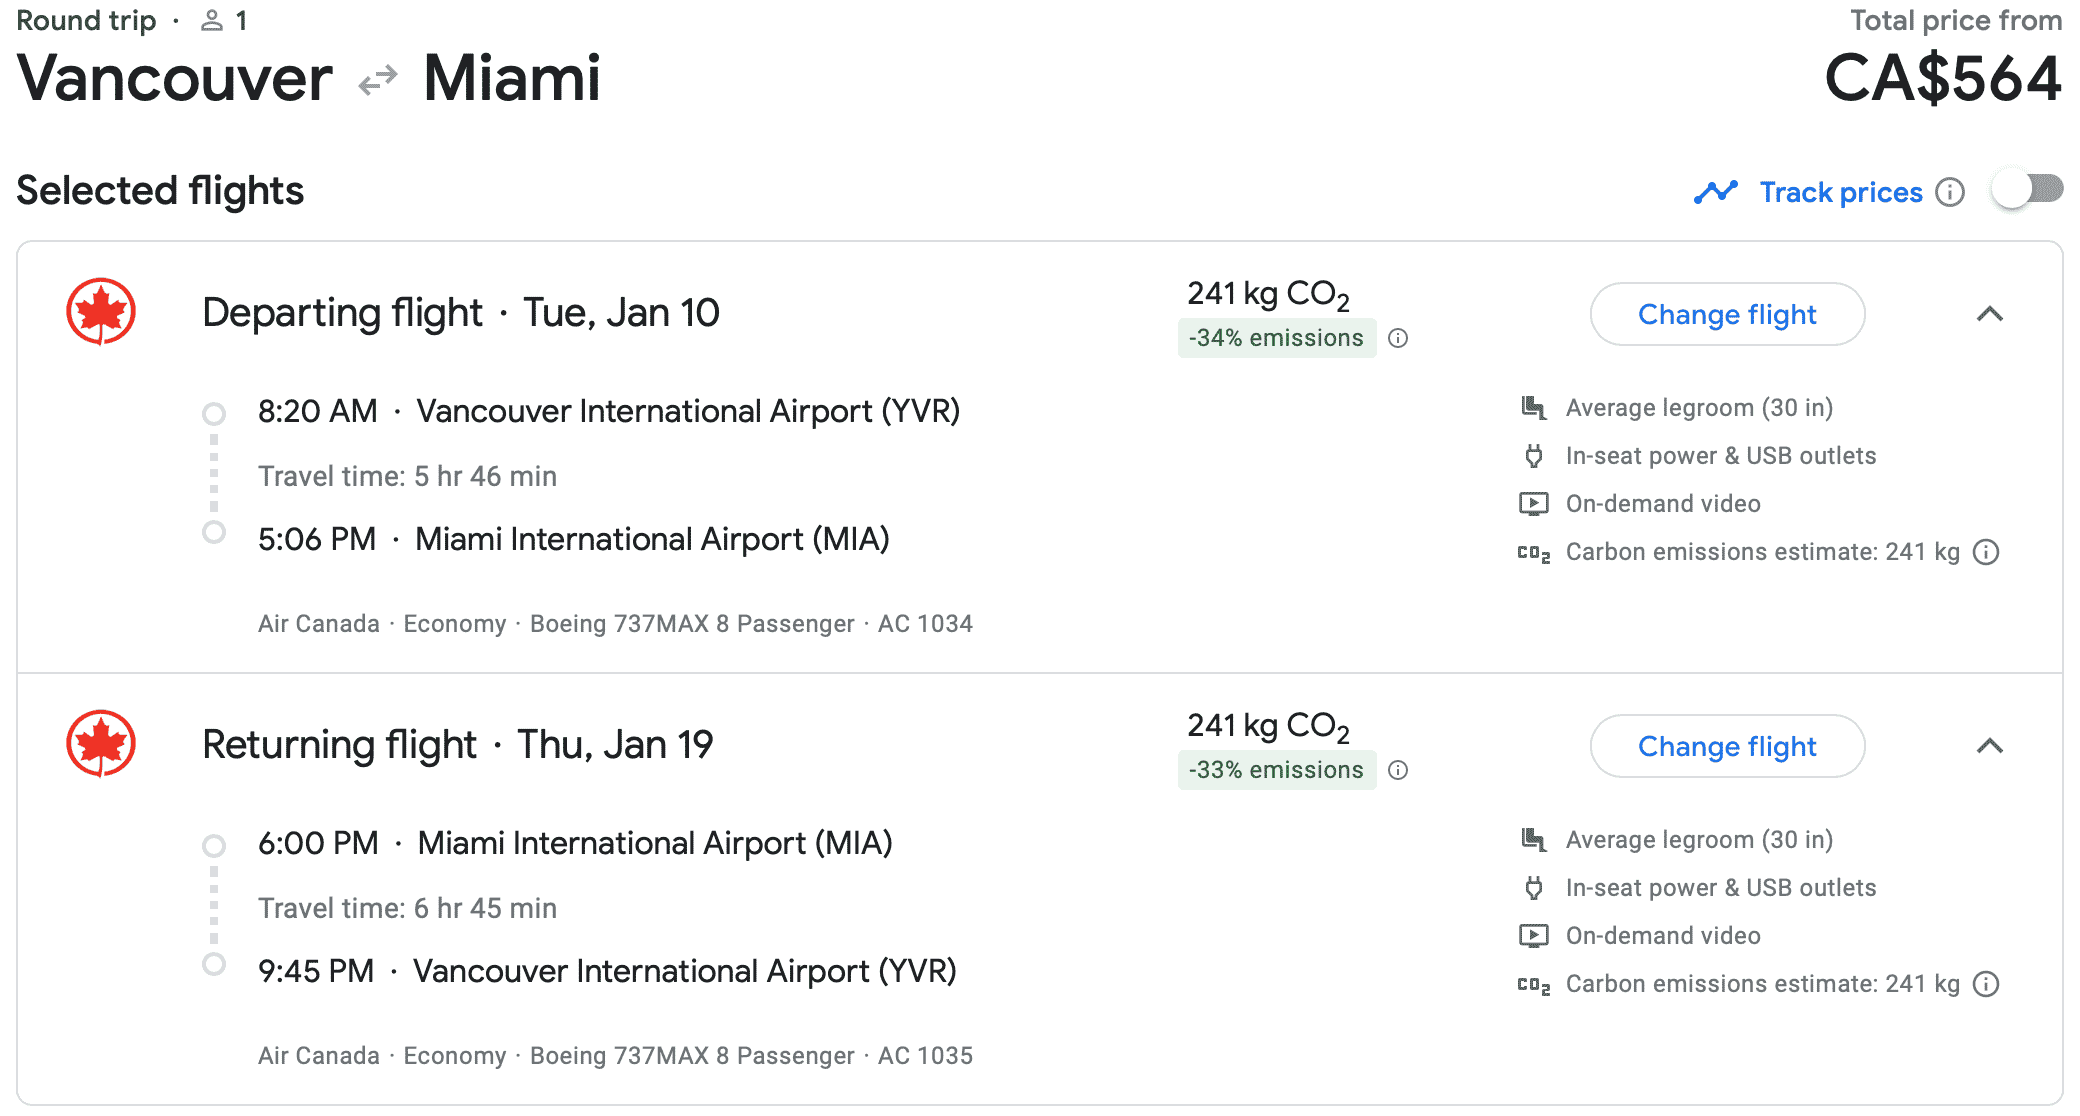Click the returning flight Air Canada logo
Viewport: 2080px width, 1116px height.
[101, 743]
